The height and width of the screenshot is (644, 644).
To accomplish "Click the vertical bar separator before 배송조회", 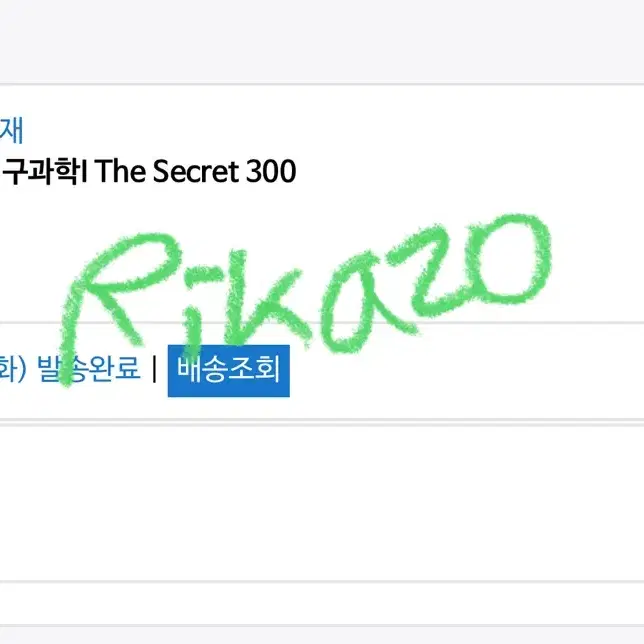I will [154, 369].
